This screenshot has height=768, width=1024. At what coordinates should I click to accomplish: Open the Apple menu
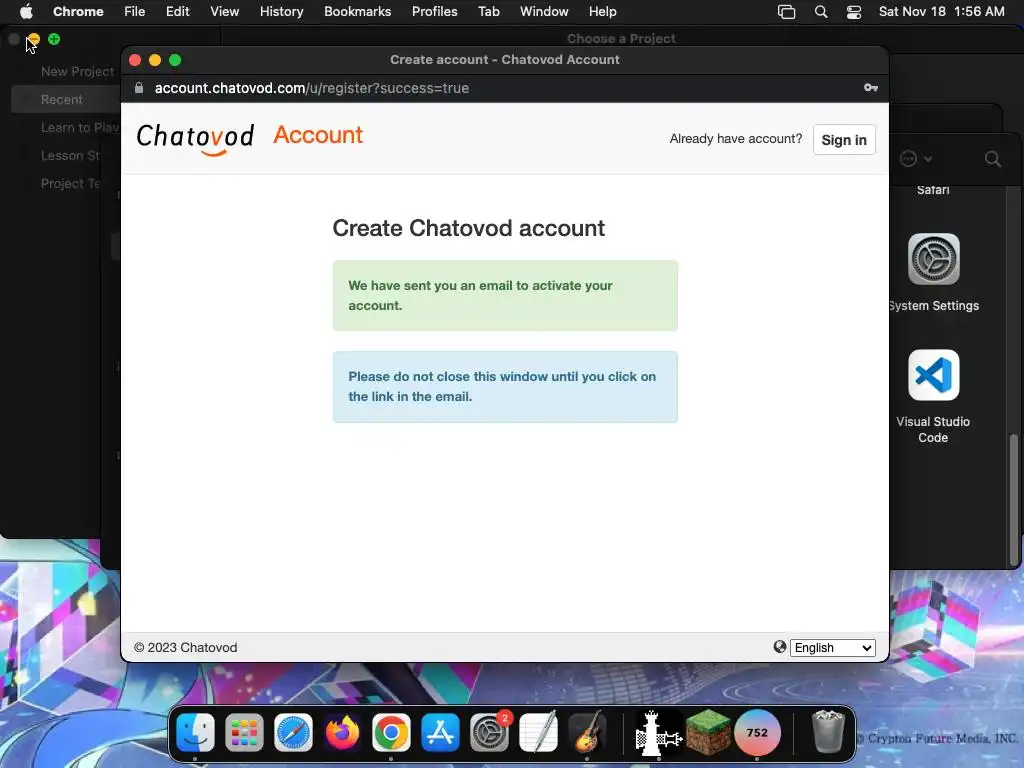pyautogui.click(x=26, y=11)
